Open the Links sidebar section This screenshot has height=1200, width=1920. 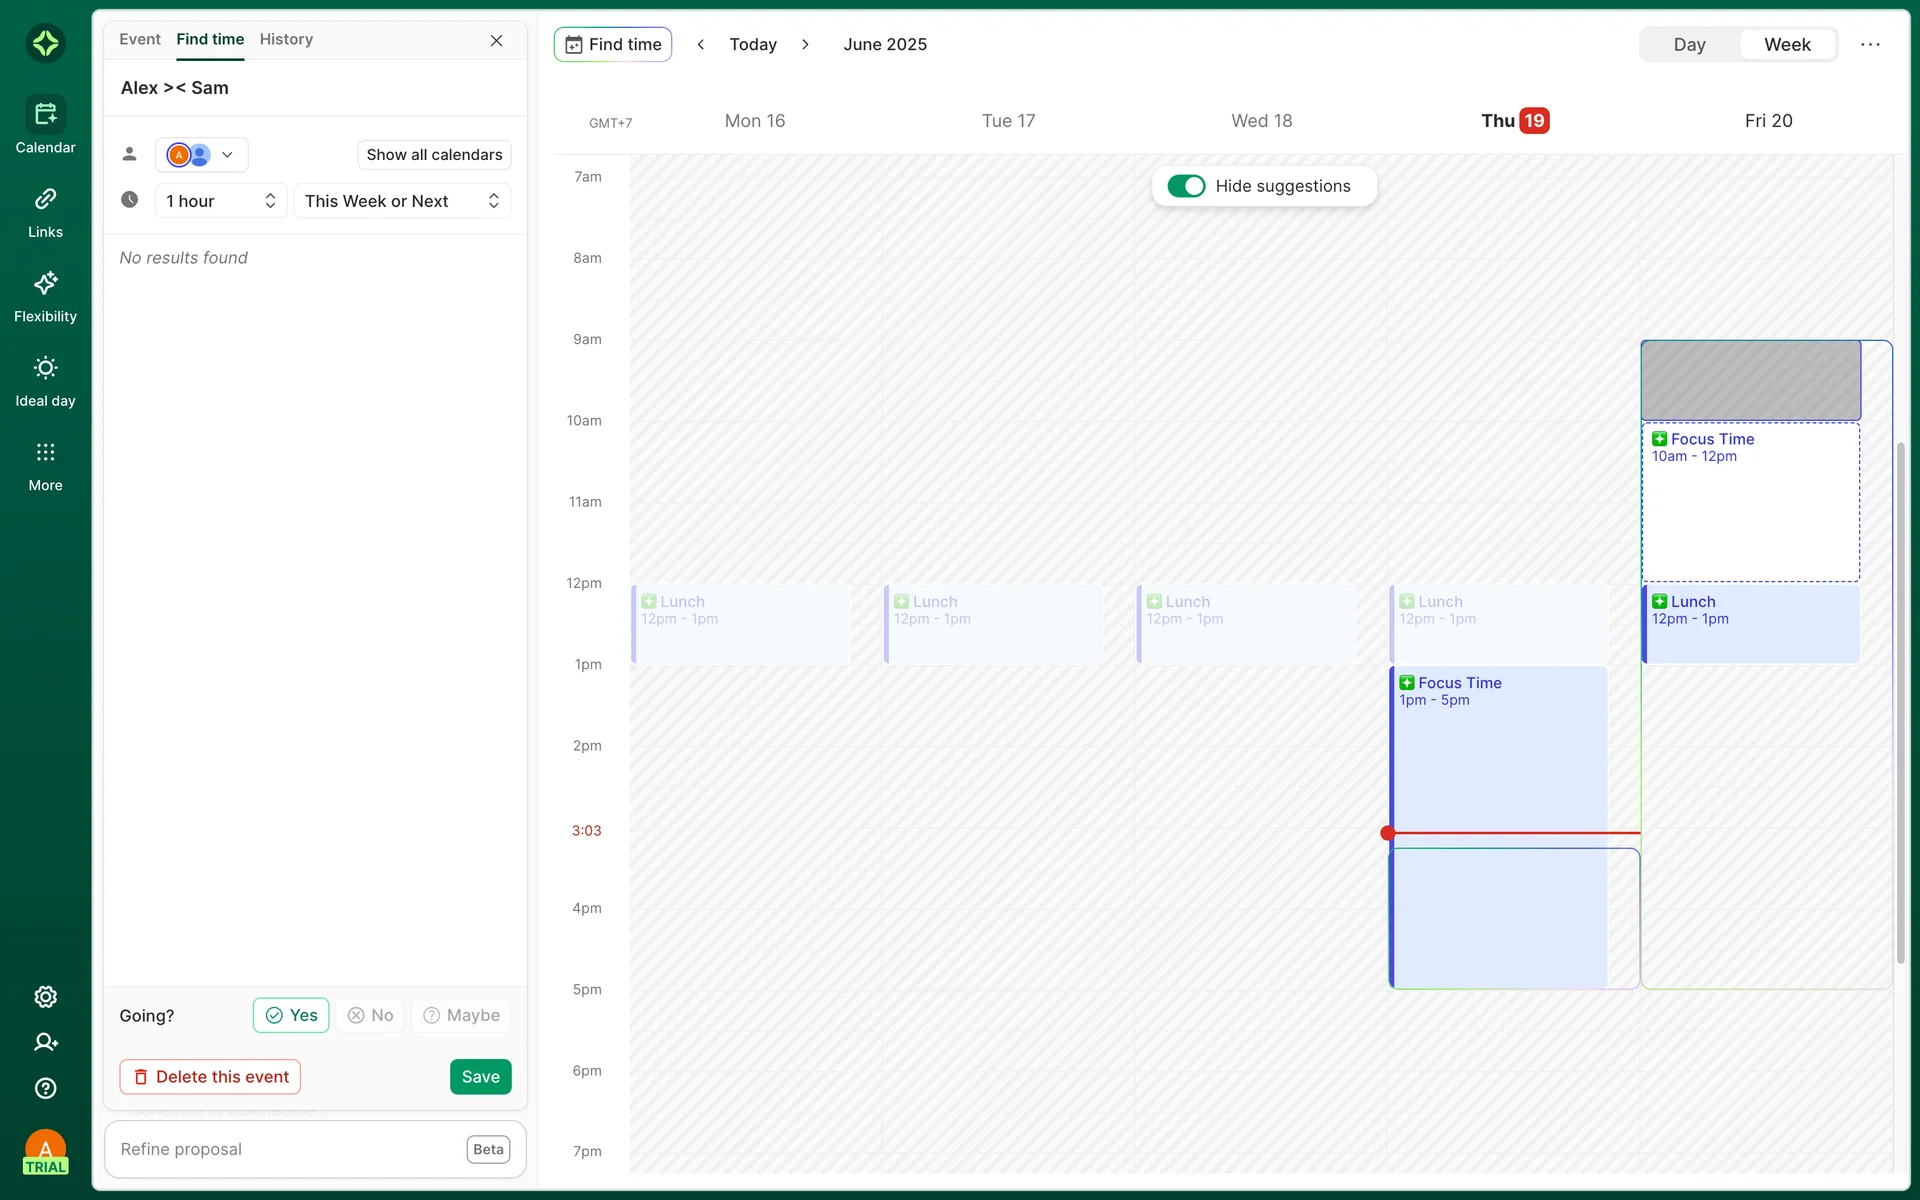coord(45,212)
